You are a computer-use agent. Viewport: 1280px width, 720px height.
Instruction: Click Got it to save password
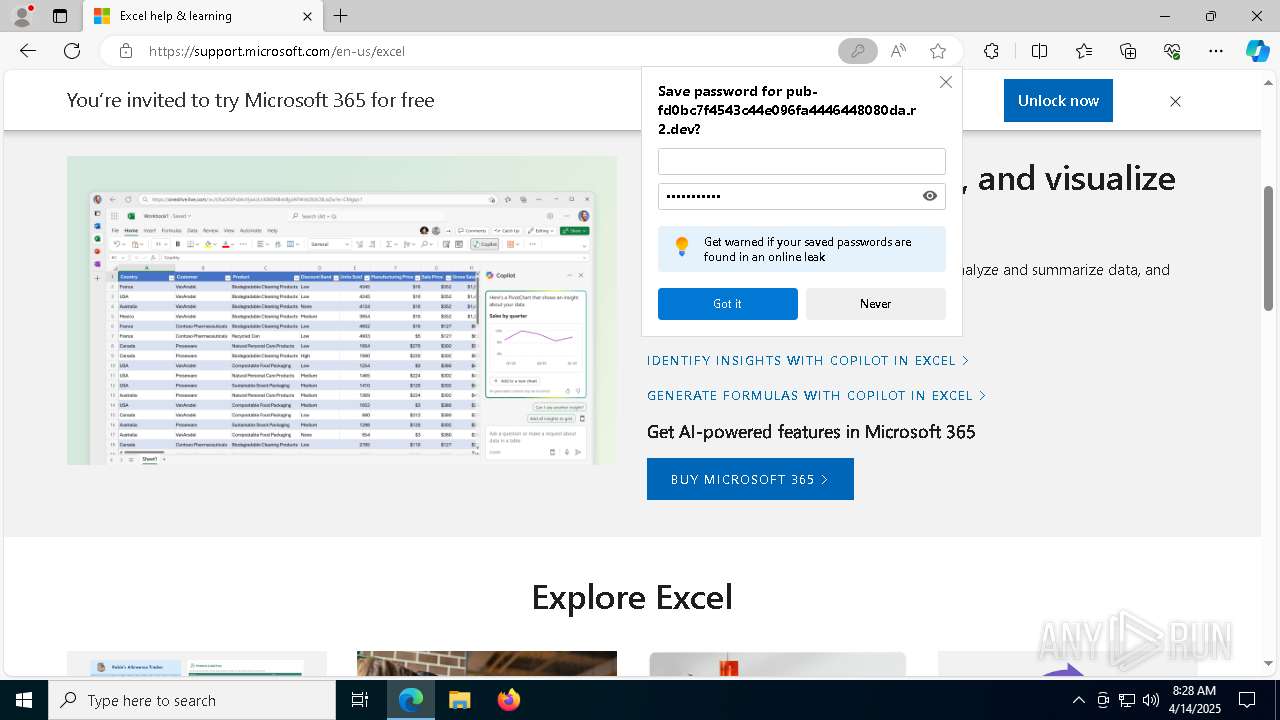(x=728, y=304)
